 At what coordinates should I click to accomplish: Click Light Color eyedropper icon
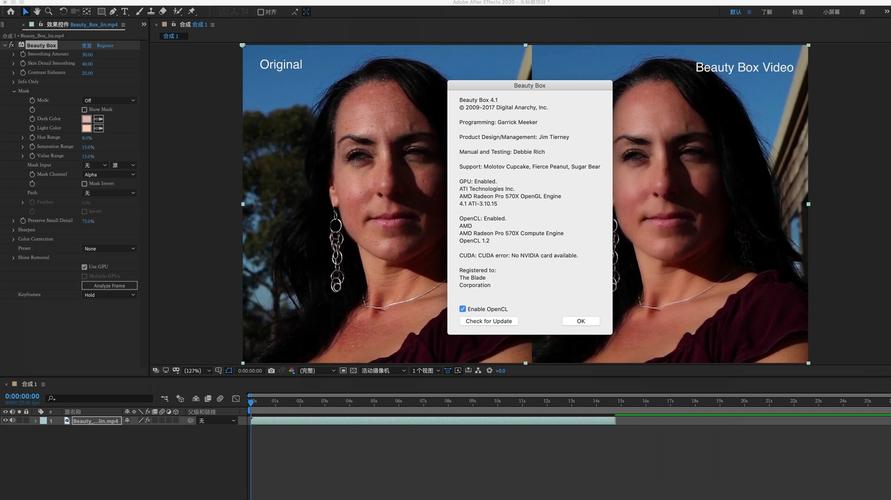(x=98, y=128)
